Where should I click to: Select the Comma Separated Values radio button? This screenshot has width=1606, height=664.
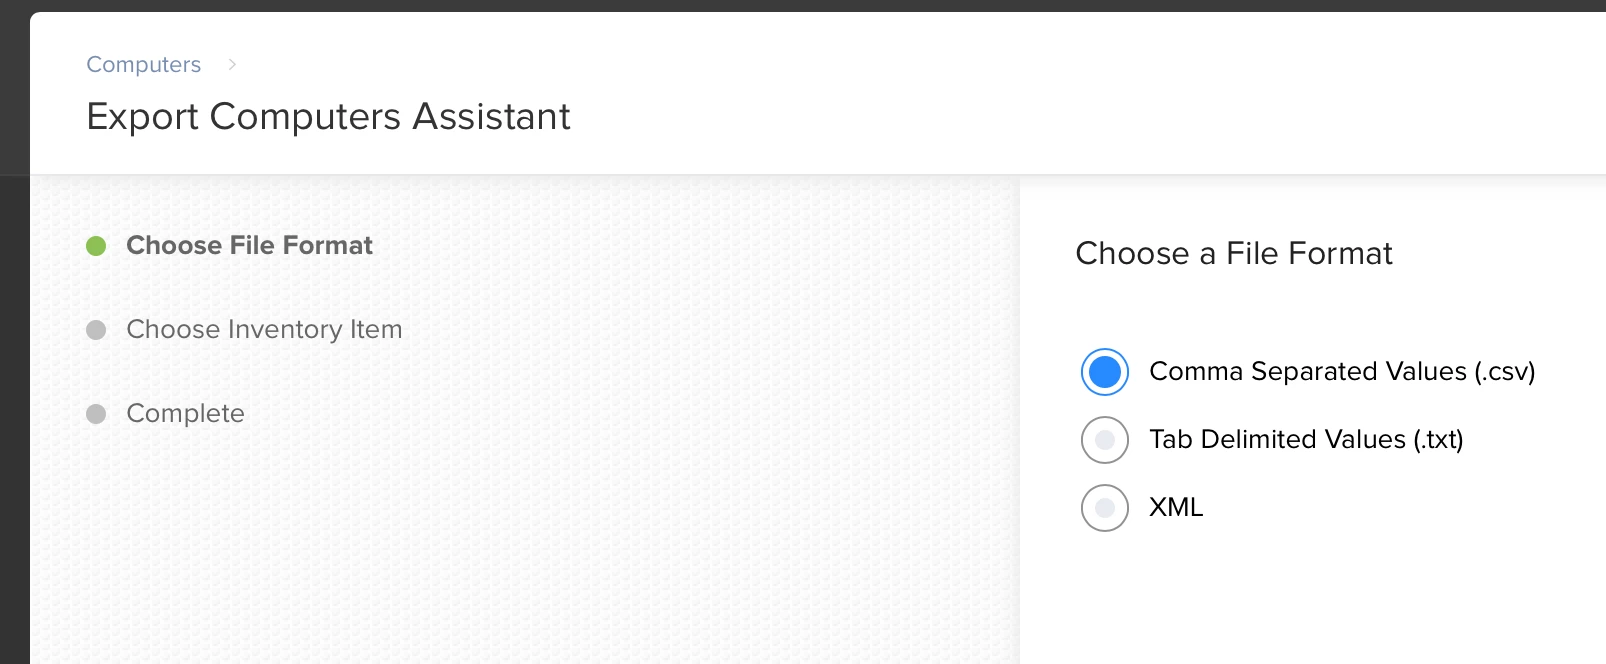click(x=1105, y=372)
